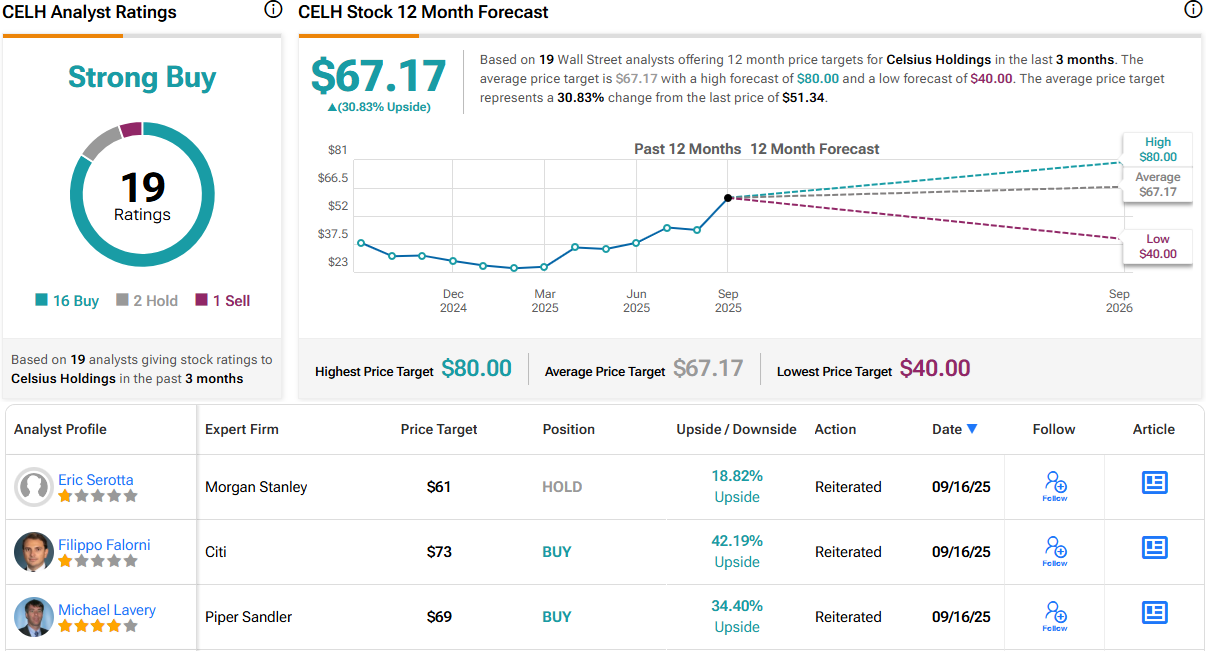Follow analyst Michael Lavery

click(x=1054, y=617)
